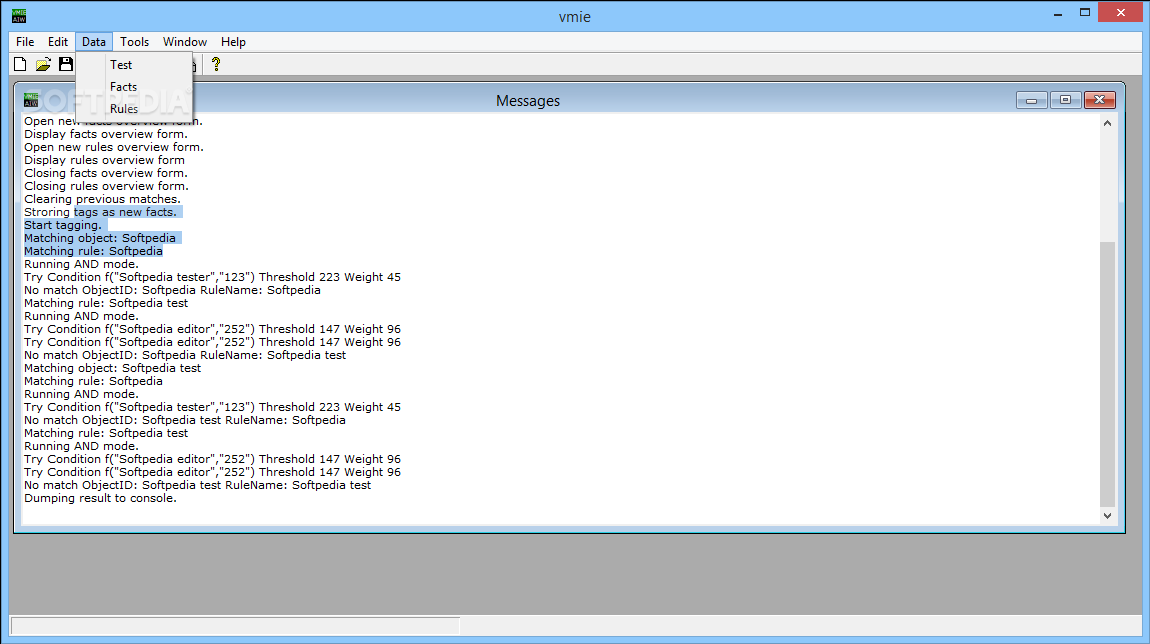Click the Save diskette toolbar icon

coord(66,65)
